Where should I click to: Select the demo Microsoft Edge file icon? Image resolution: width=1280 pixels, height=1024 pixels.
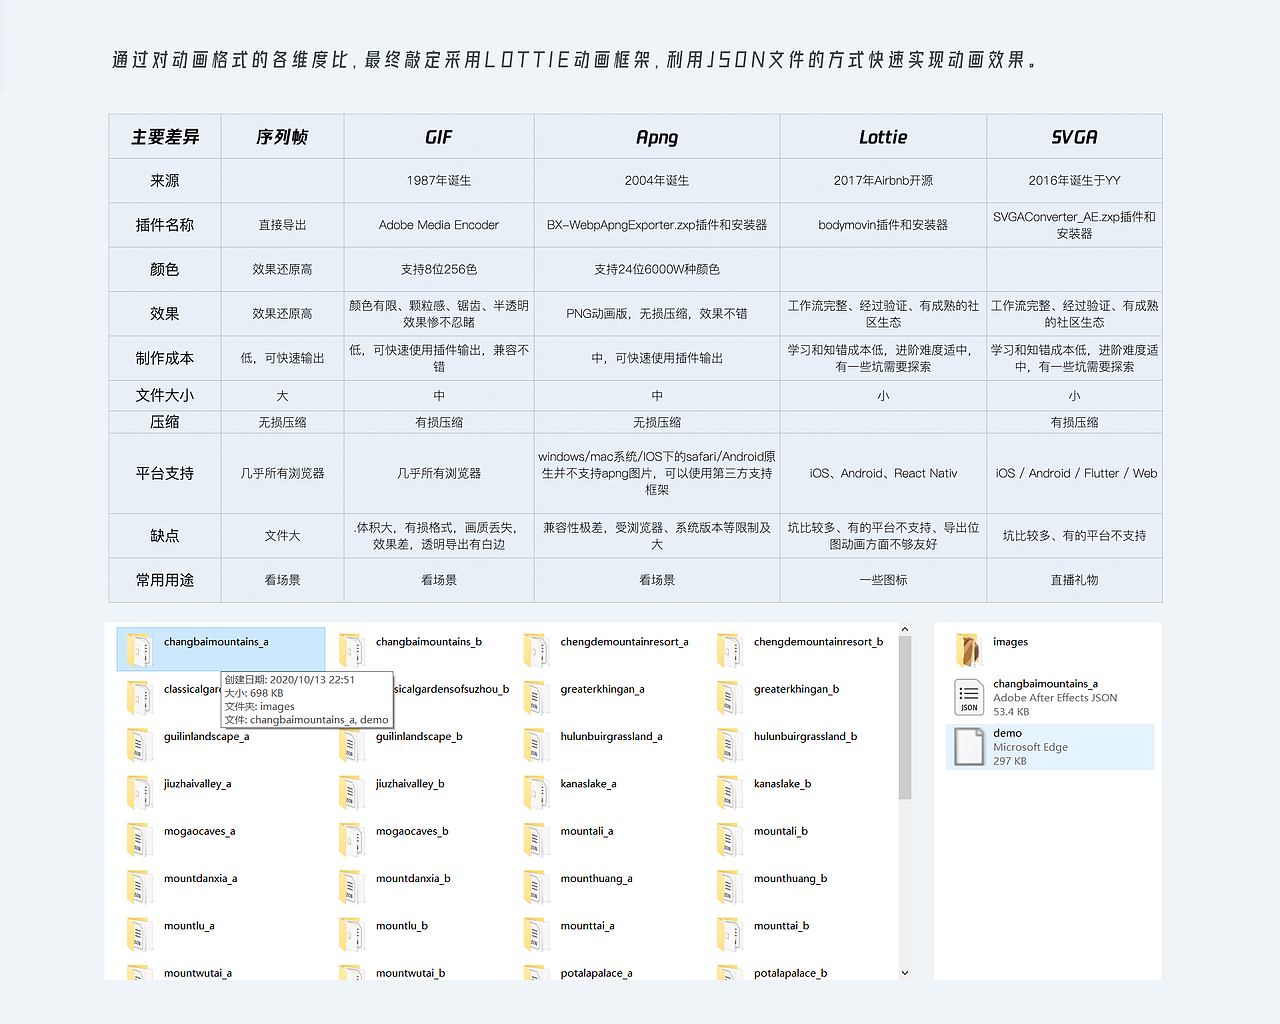[x=969, y=746]
